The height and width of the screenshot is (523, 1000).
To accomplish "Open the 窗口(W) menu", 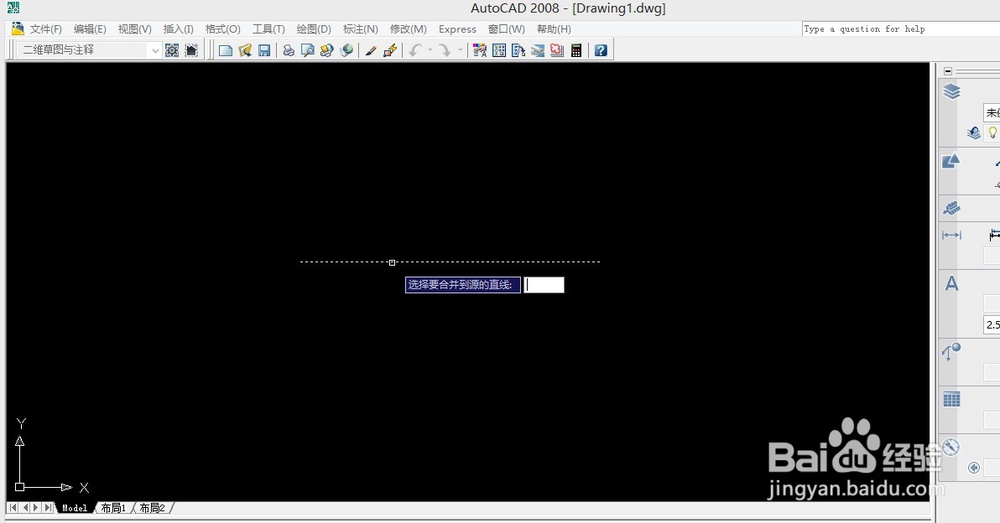I will (506, 29).
